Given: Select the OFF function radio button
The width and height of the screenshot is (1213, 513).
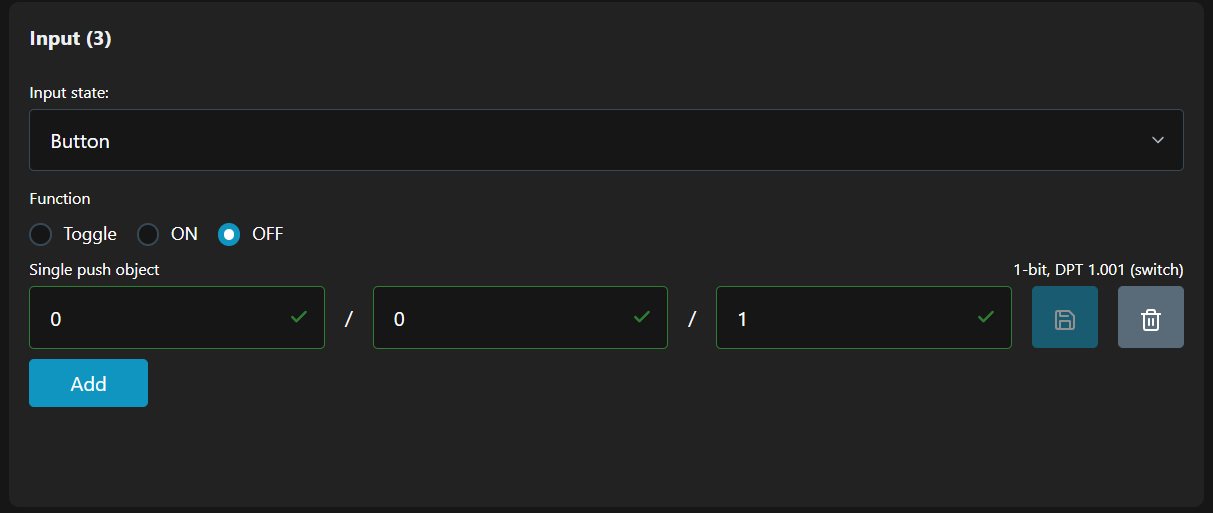Looking at the screenshot, I should pyautogui.click(x=229, y=235).
